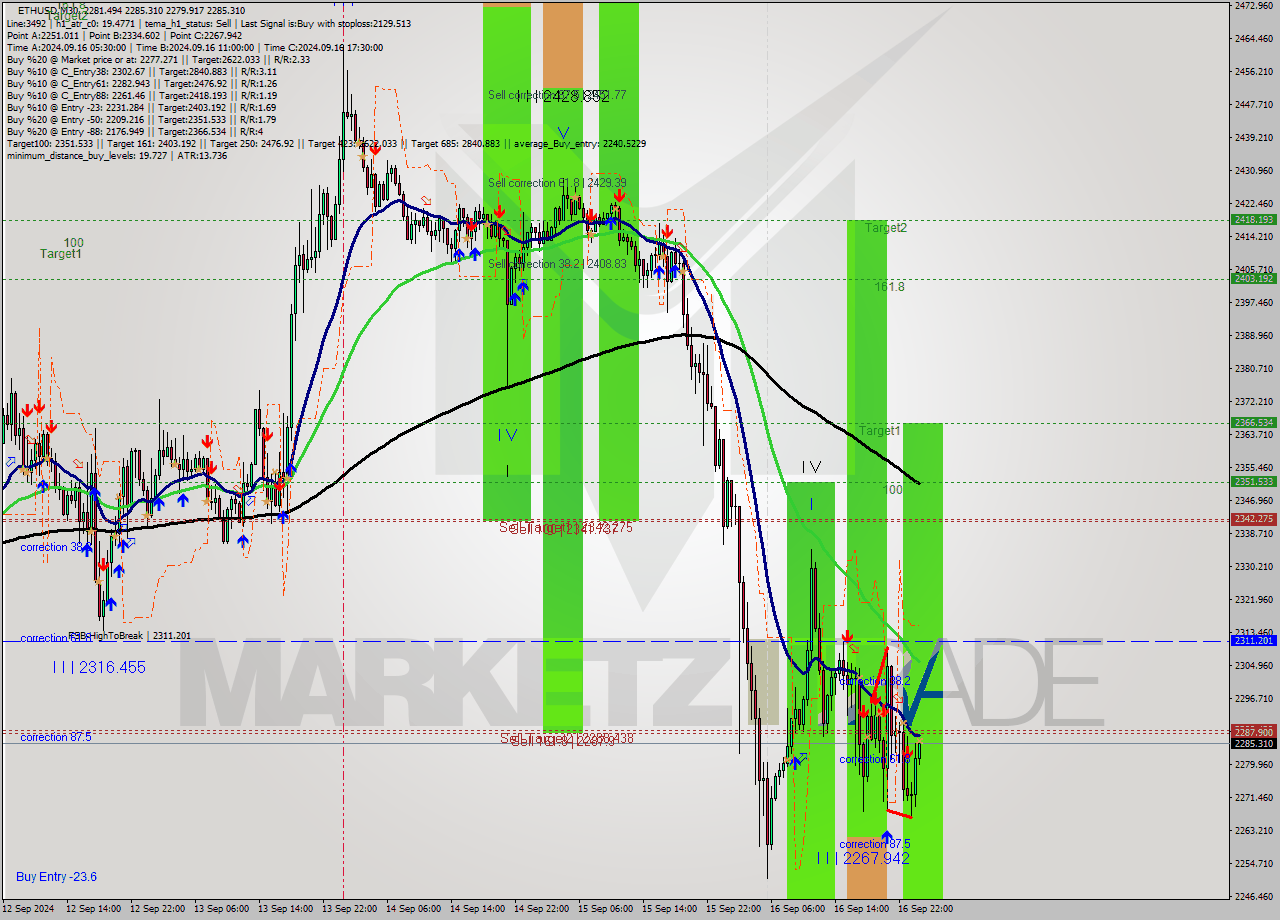
Task: Click the '15 Sep 06:00' time label
Action: (605, 909)
